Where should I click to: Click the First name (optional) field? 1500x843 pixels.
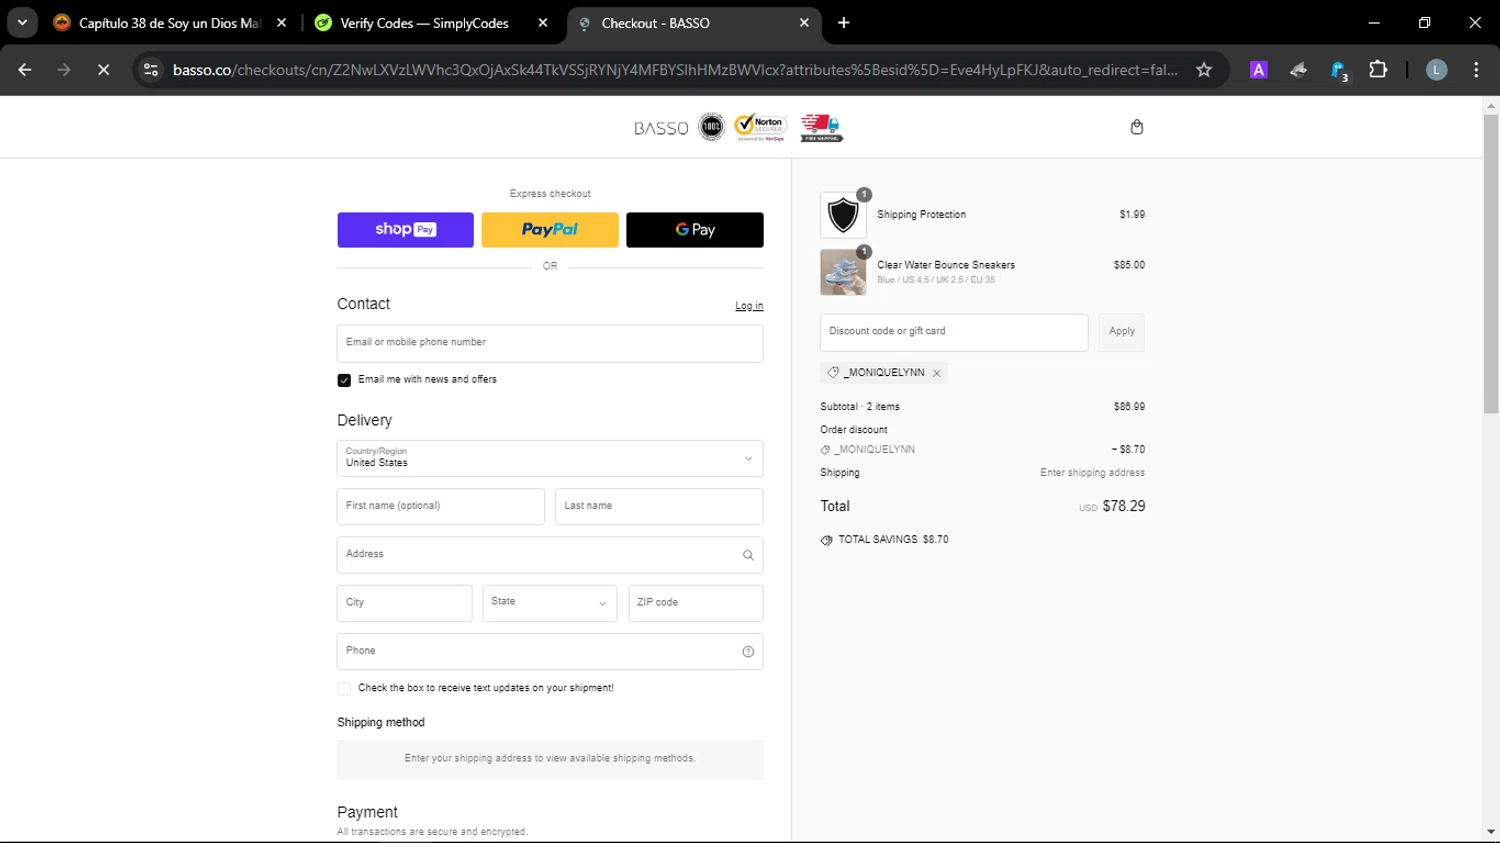click(x=441, y=507)
